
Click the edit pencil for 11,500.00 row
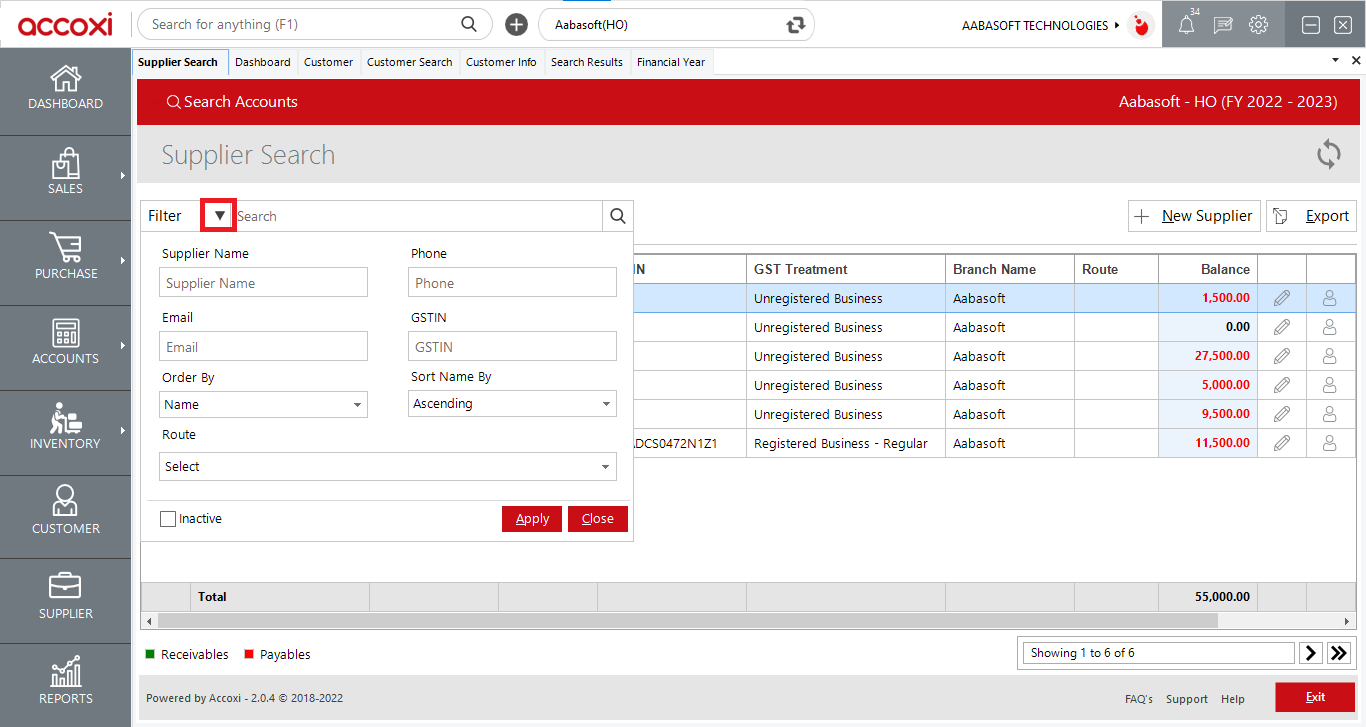click(1282, 443)
